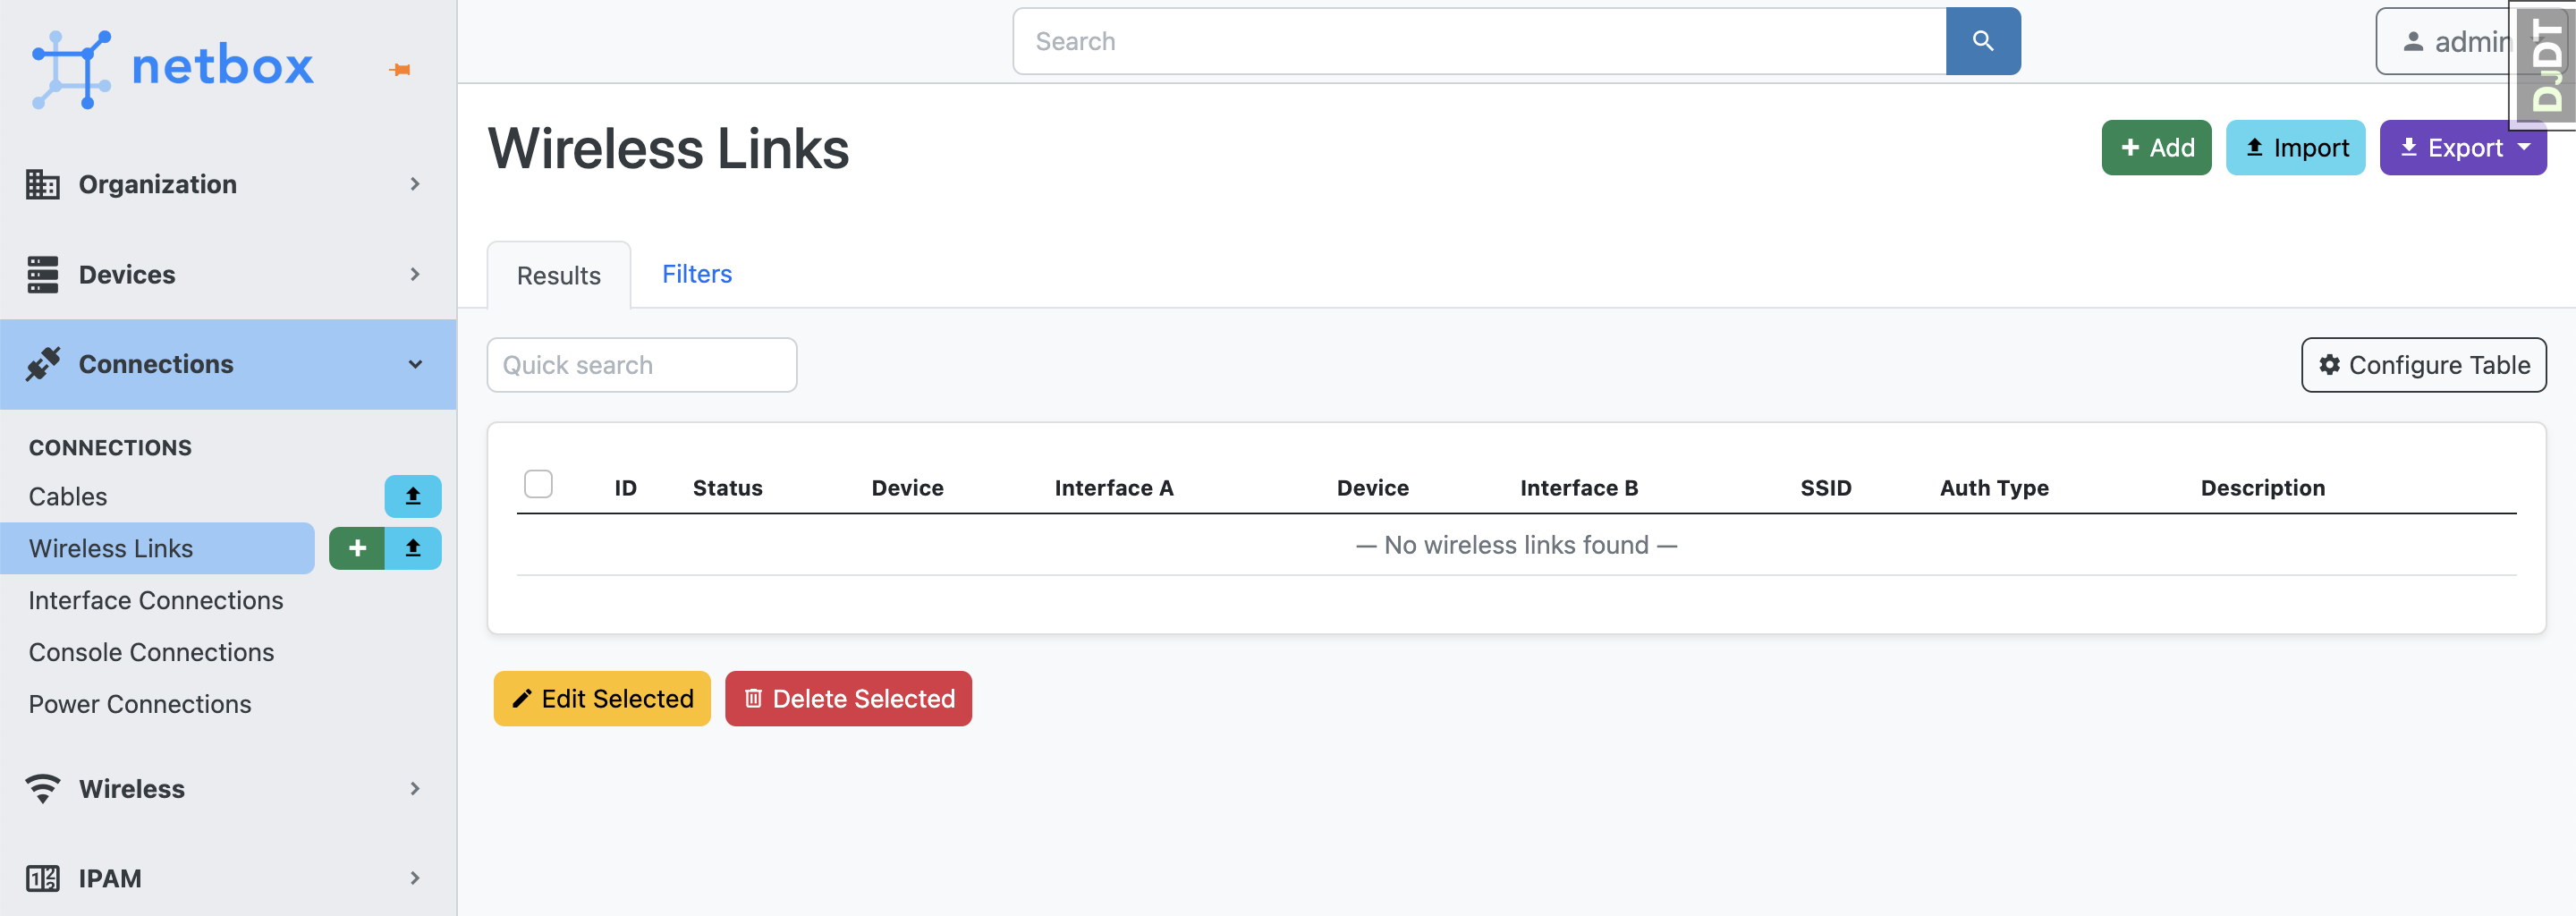This screenshot has height=916, width=2576.
Task: Click the Add button
Action: [x=2156, y=147]
